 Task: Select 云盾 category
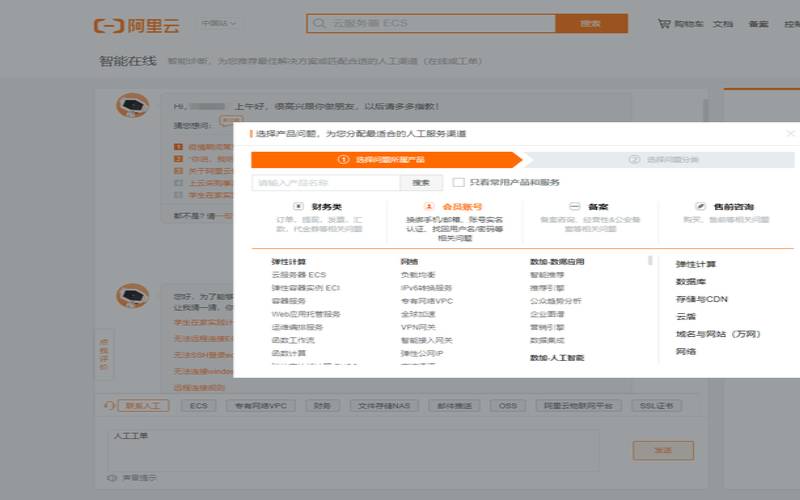[x=686, y=316]
